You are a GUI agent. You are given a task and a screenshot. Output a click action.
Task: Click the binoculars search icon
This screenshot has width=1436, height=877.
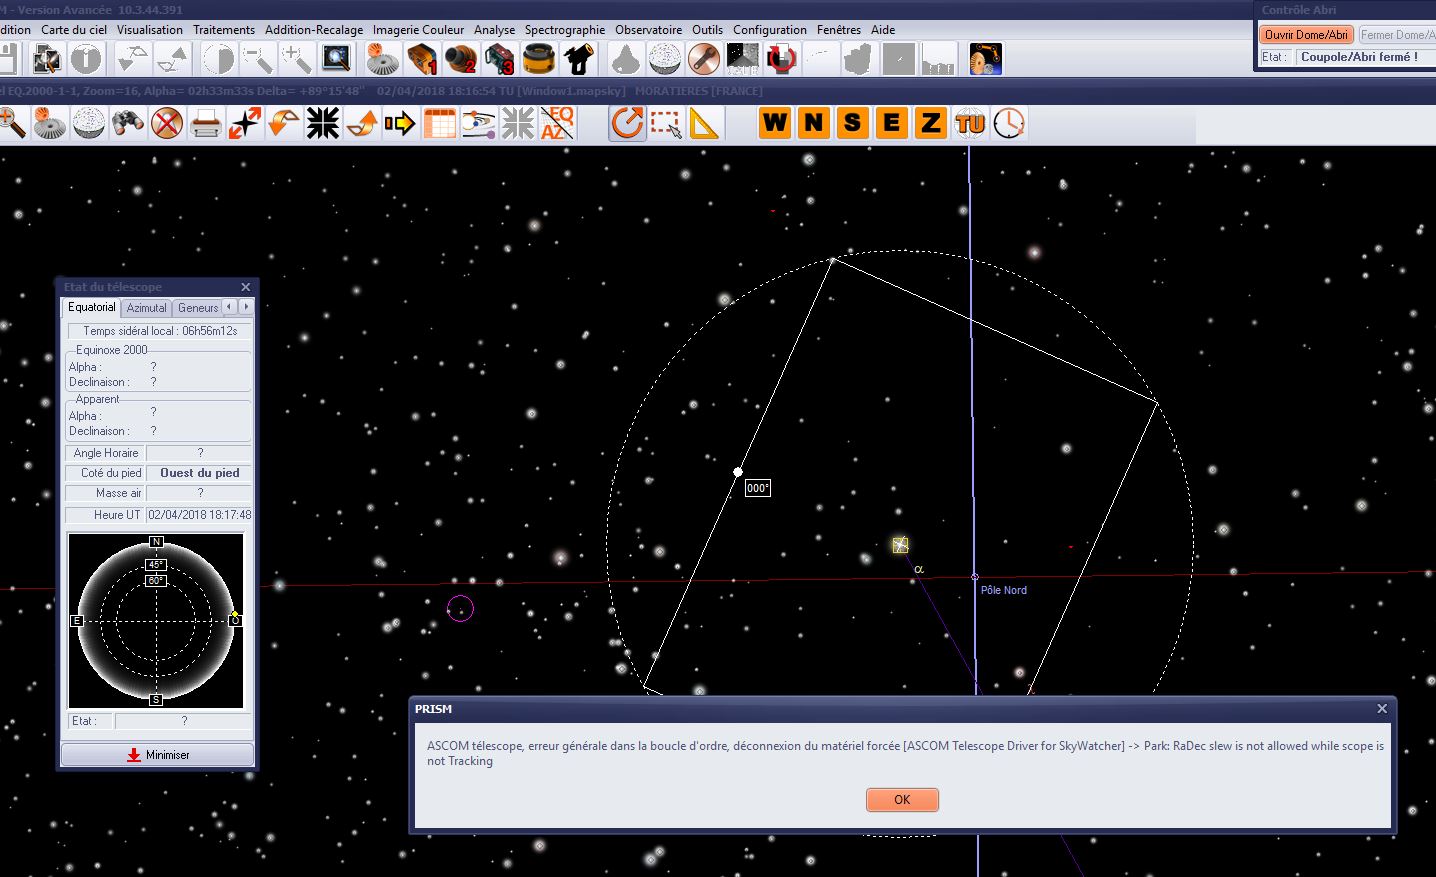pyautogui.click(x=128, y=124)
